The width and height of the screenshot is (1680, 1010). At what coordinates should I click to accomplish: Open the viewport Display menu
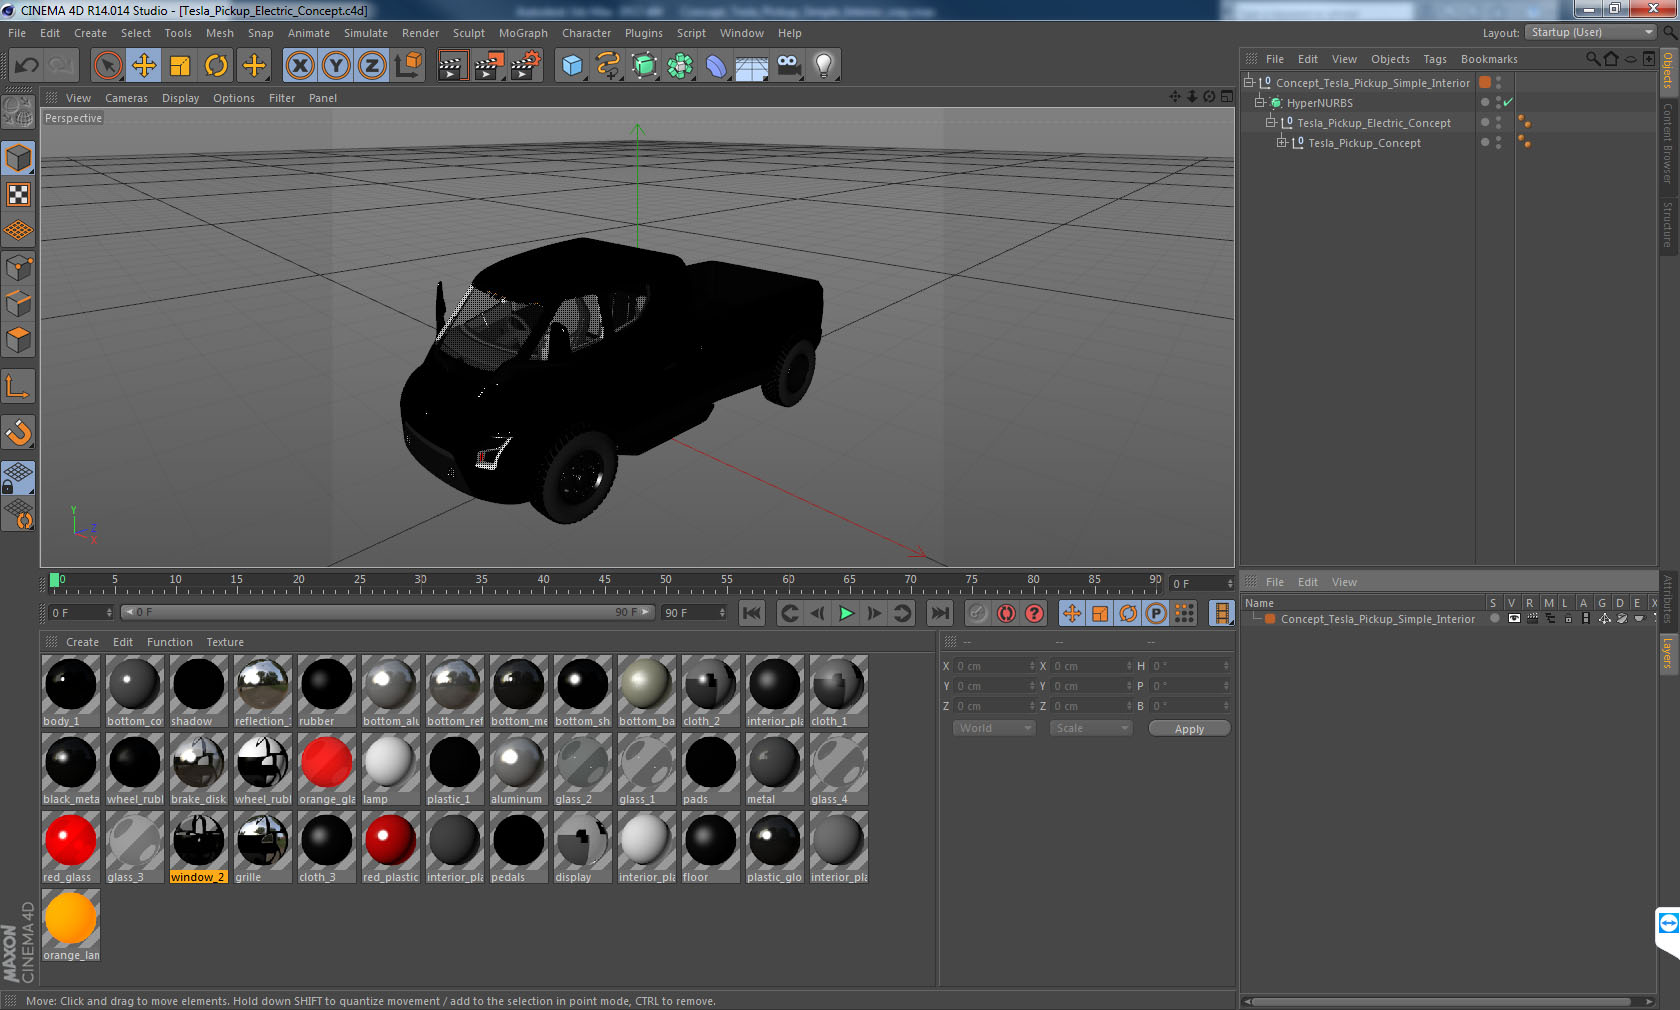point(180,98)
